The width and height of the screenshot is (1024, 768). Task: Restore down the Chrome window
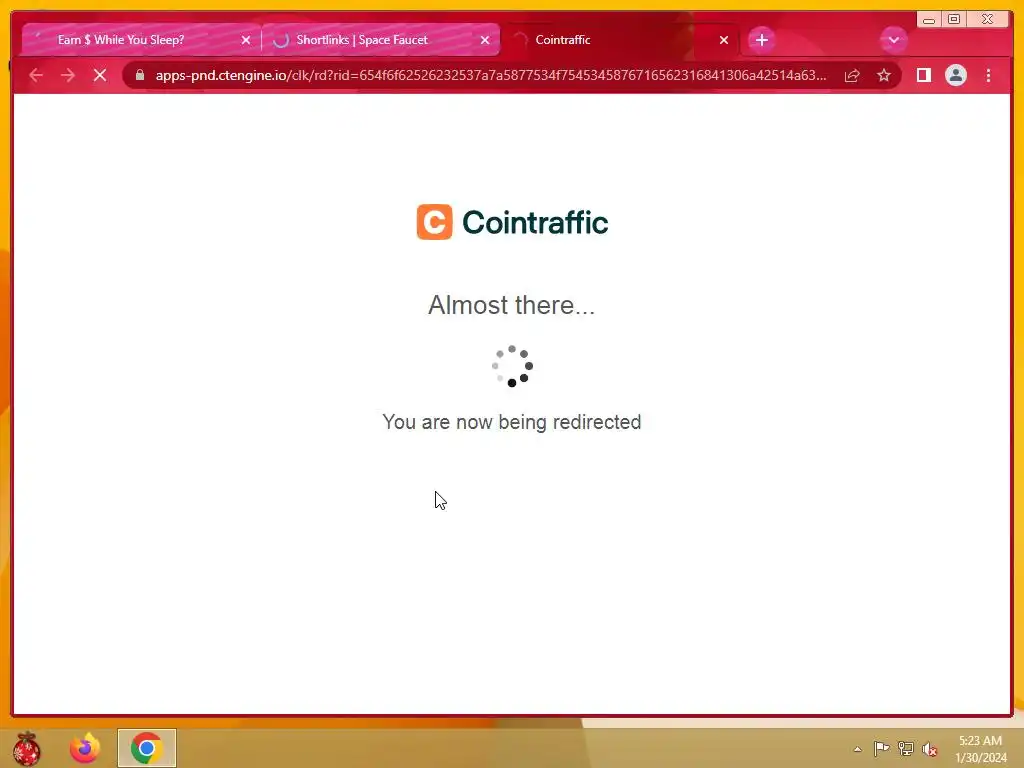click(x=954, y=19)
